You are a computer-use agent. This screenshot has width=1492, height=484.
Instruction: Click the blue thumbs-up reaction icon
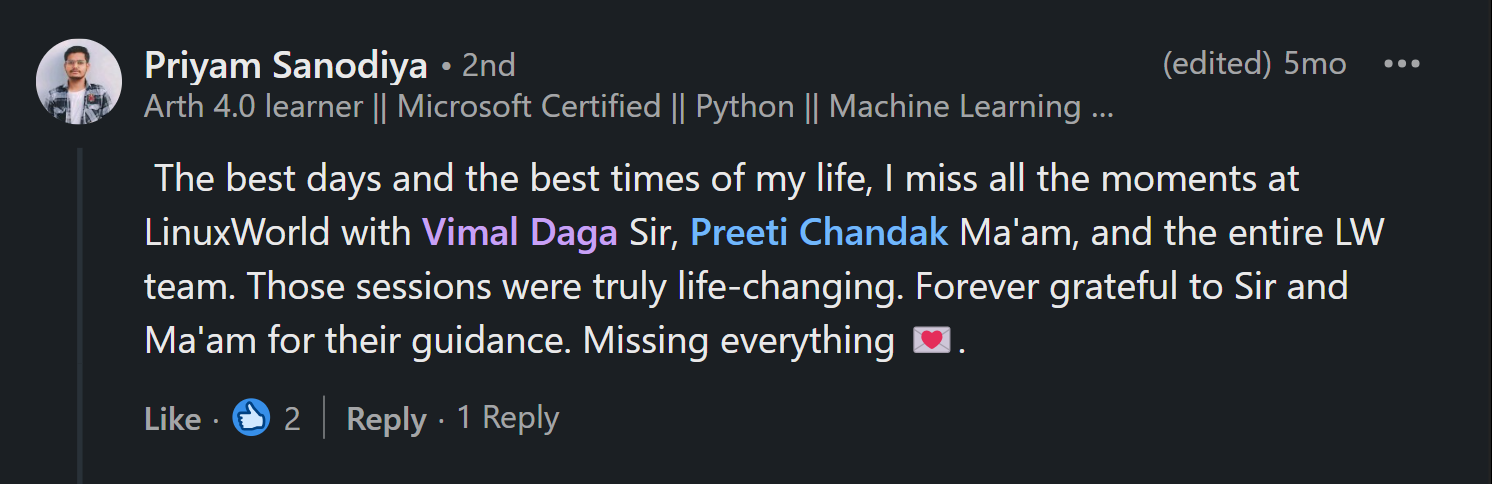pyautogui.click(x=251, y=418)
